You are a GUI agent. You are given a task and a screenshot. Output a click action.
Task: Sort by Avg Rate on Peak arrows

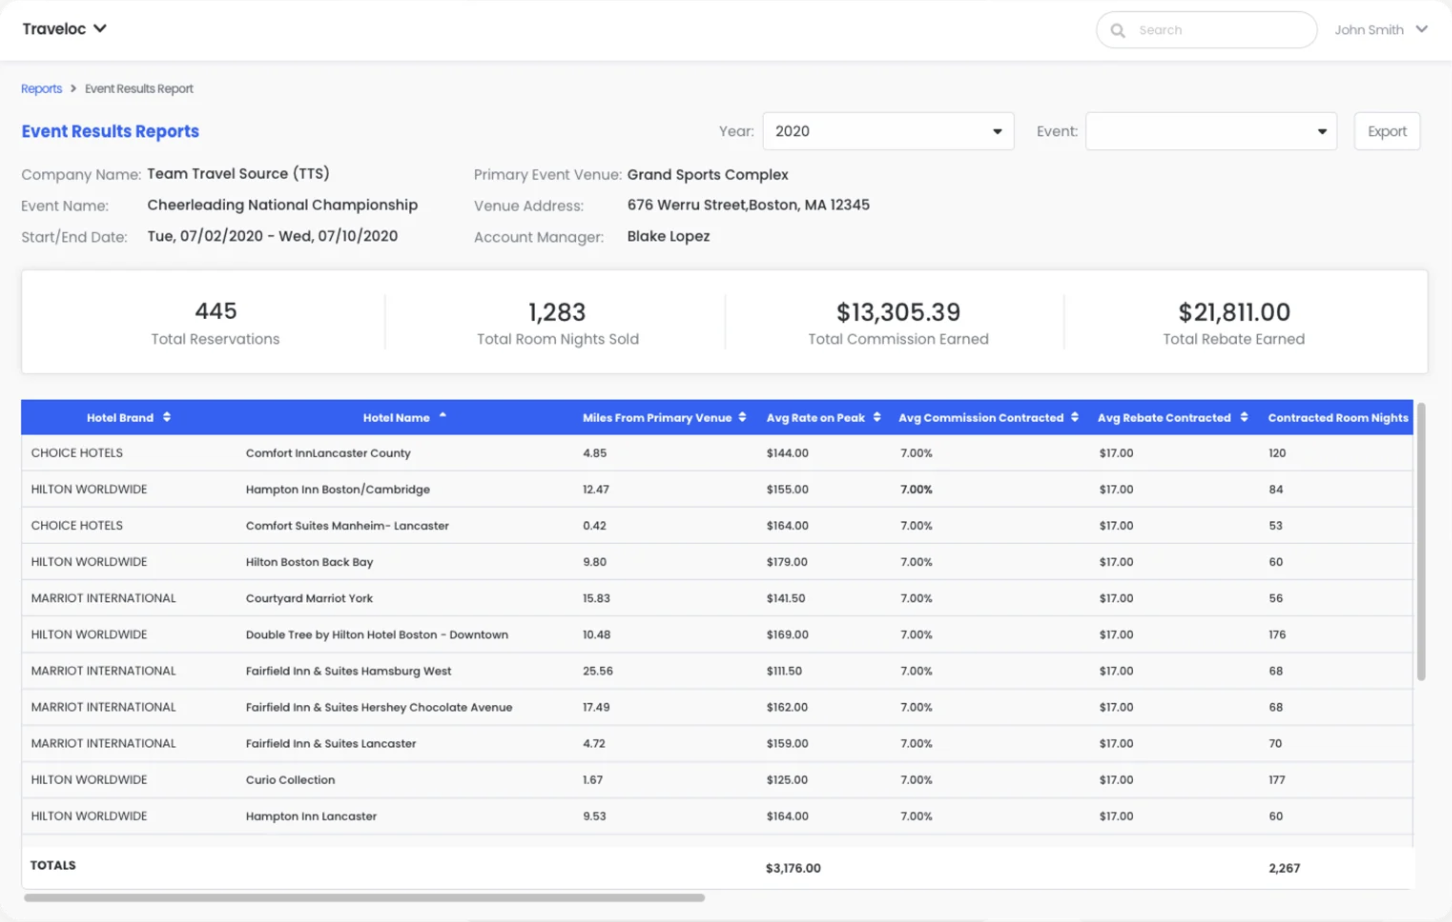pos(877,417)
